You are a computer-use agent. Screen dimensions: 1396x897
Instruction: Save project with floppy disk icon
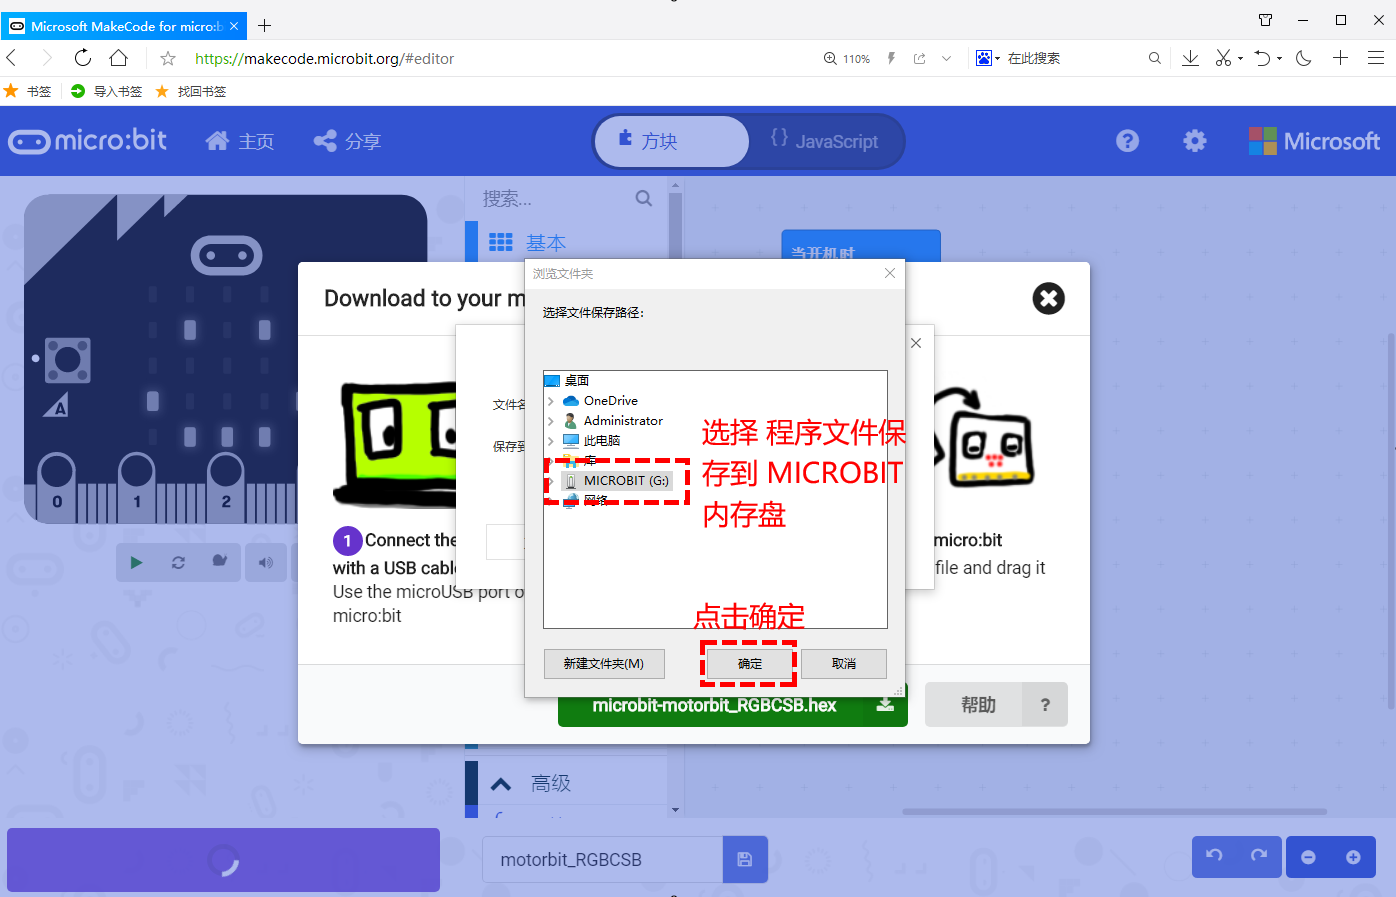click(x=745, y=860)
